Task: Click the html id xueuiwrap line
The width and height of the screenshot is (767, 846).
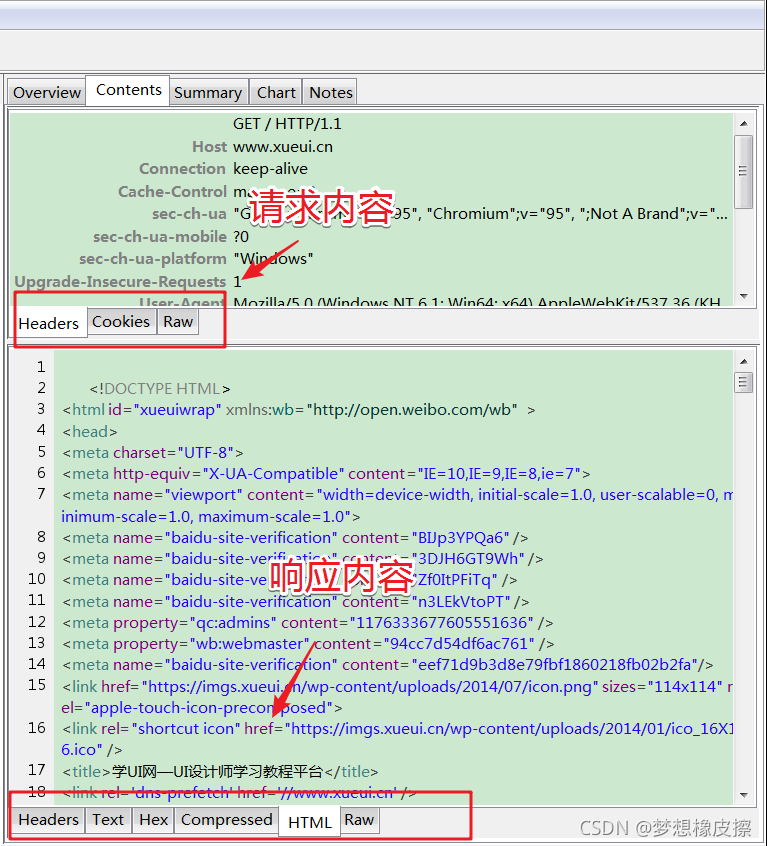Action: [x=299, y=410]
